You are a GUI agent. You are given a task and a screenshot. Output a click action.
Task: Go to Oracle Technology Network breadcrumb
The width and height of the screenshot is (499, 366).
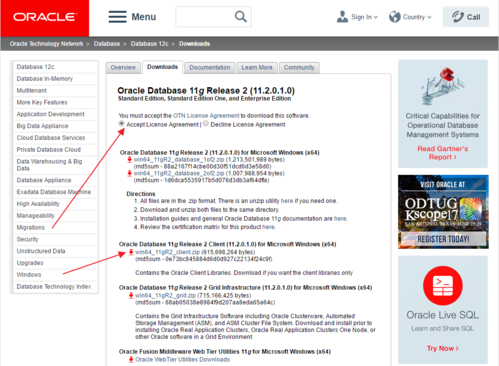coord(46,44)
